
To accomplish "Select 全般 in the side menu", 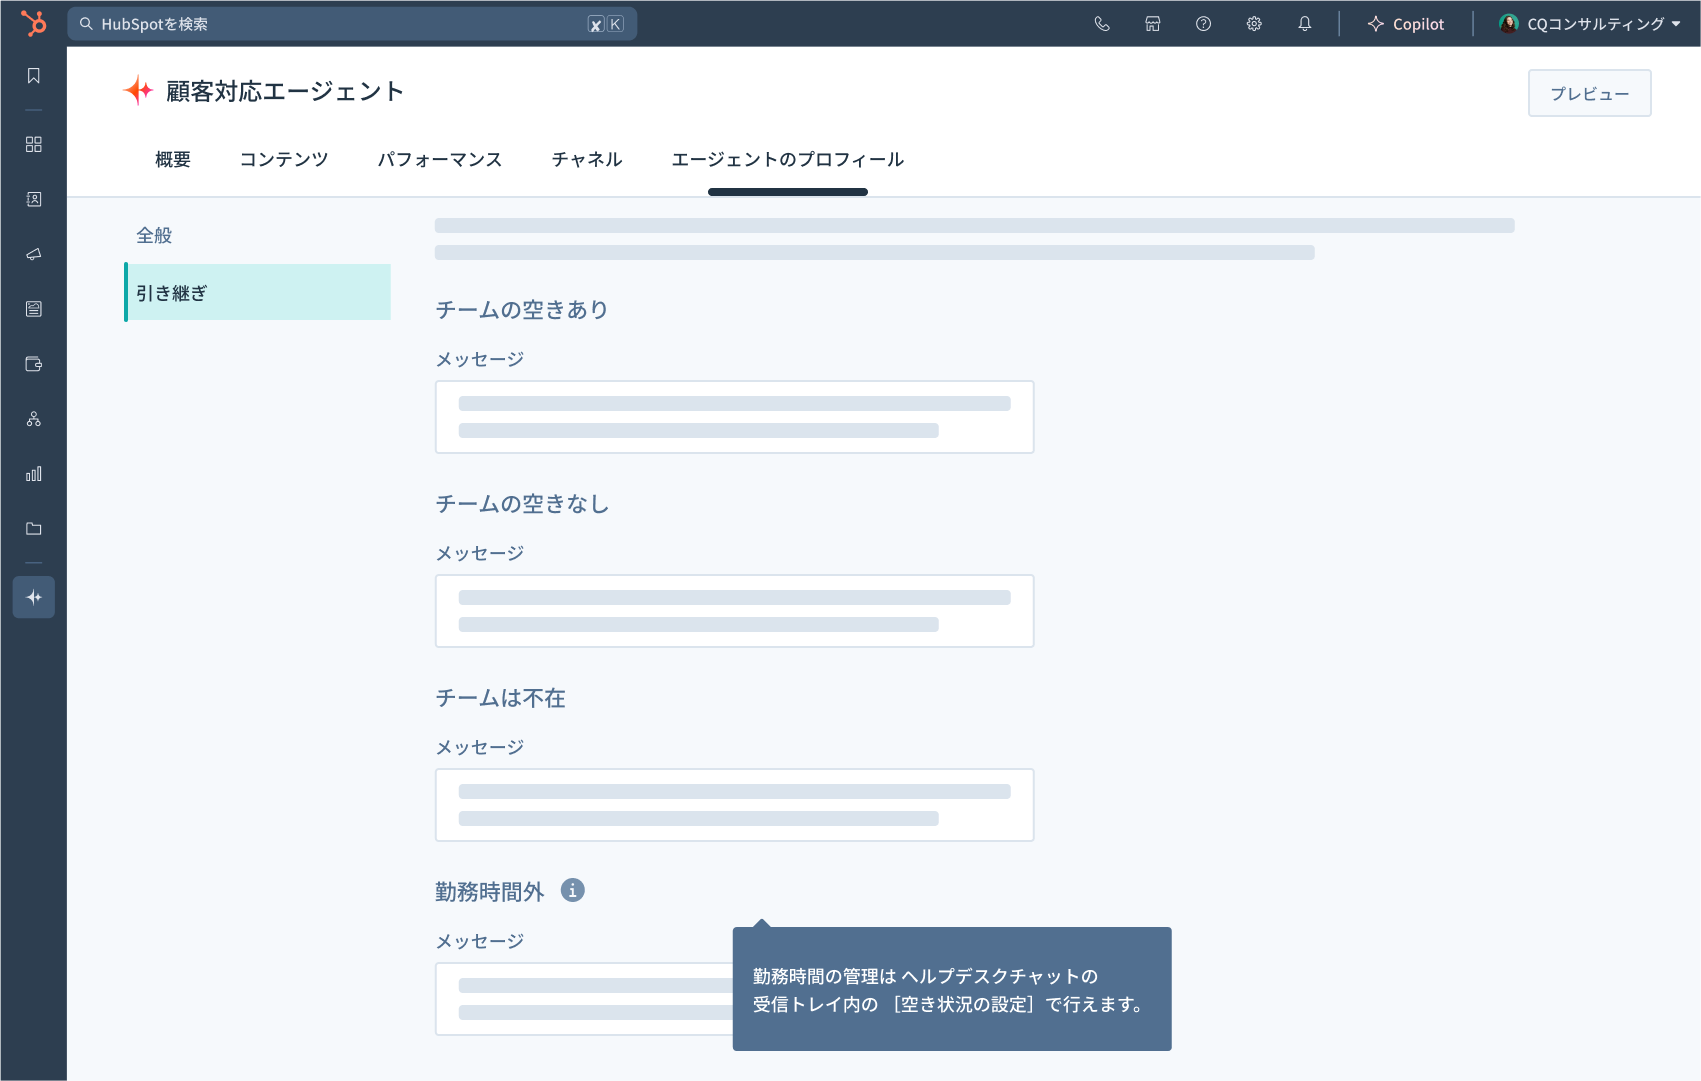I will coord(155,236).
